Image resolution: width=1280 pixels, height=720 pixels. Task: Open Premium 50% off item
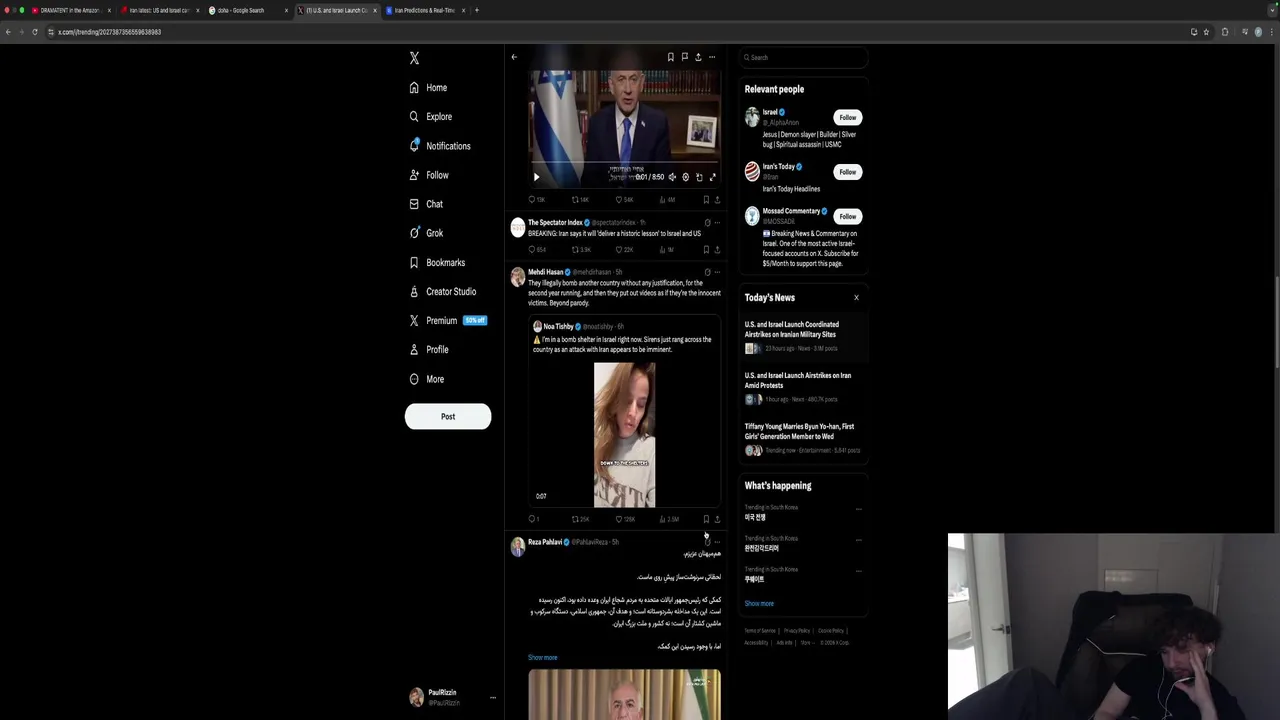447,320
